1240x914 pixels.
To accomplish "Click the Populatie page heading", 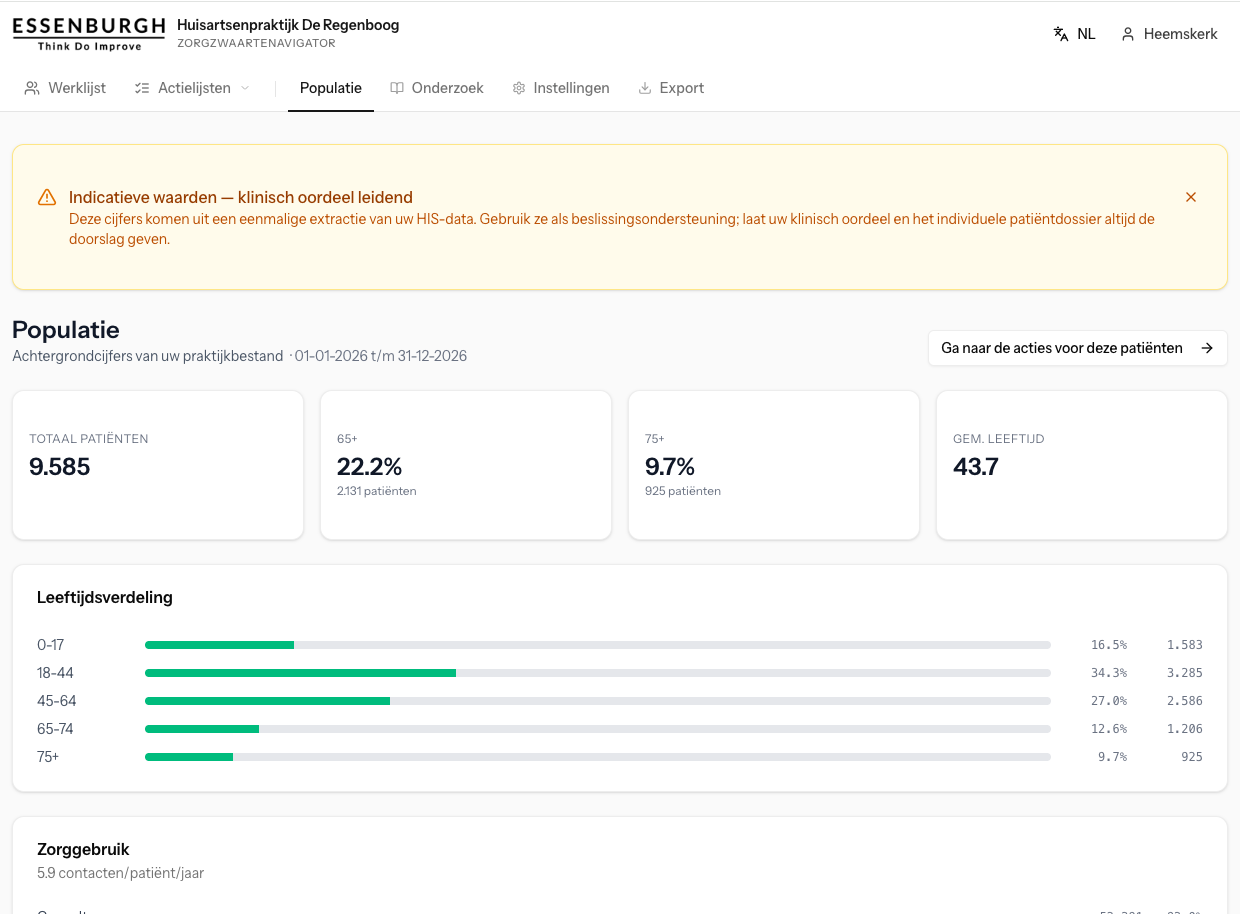I will click(66, 330).
